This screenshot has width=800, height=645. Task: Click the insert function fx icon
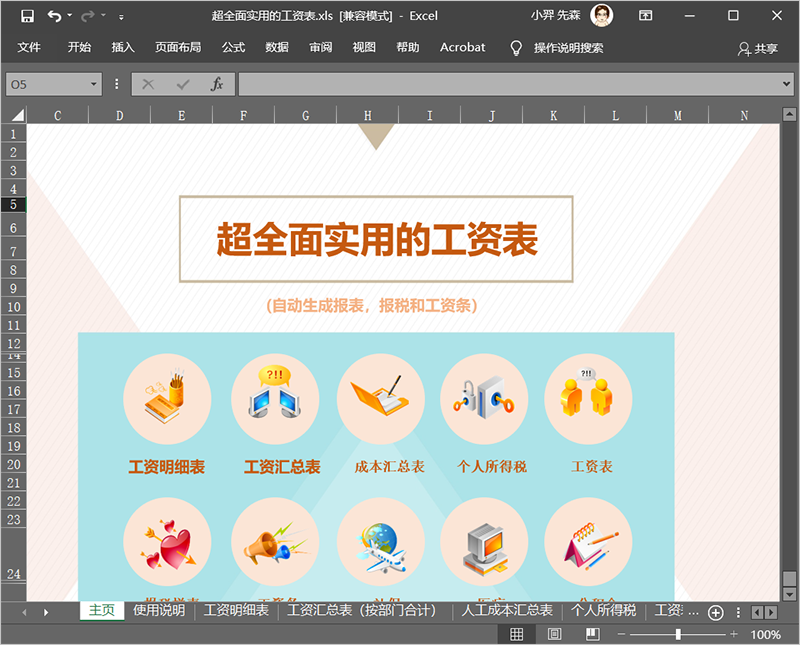[x=217, y=84]
